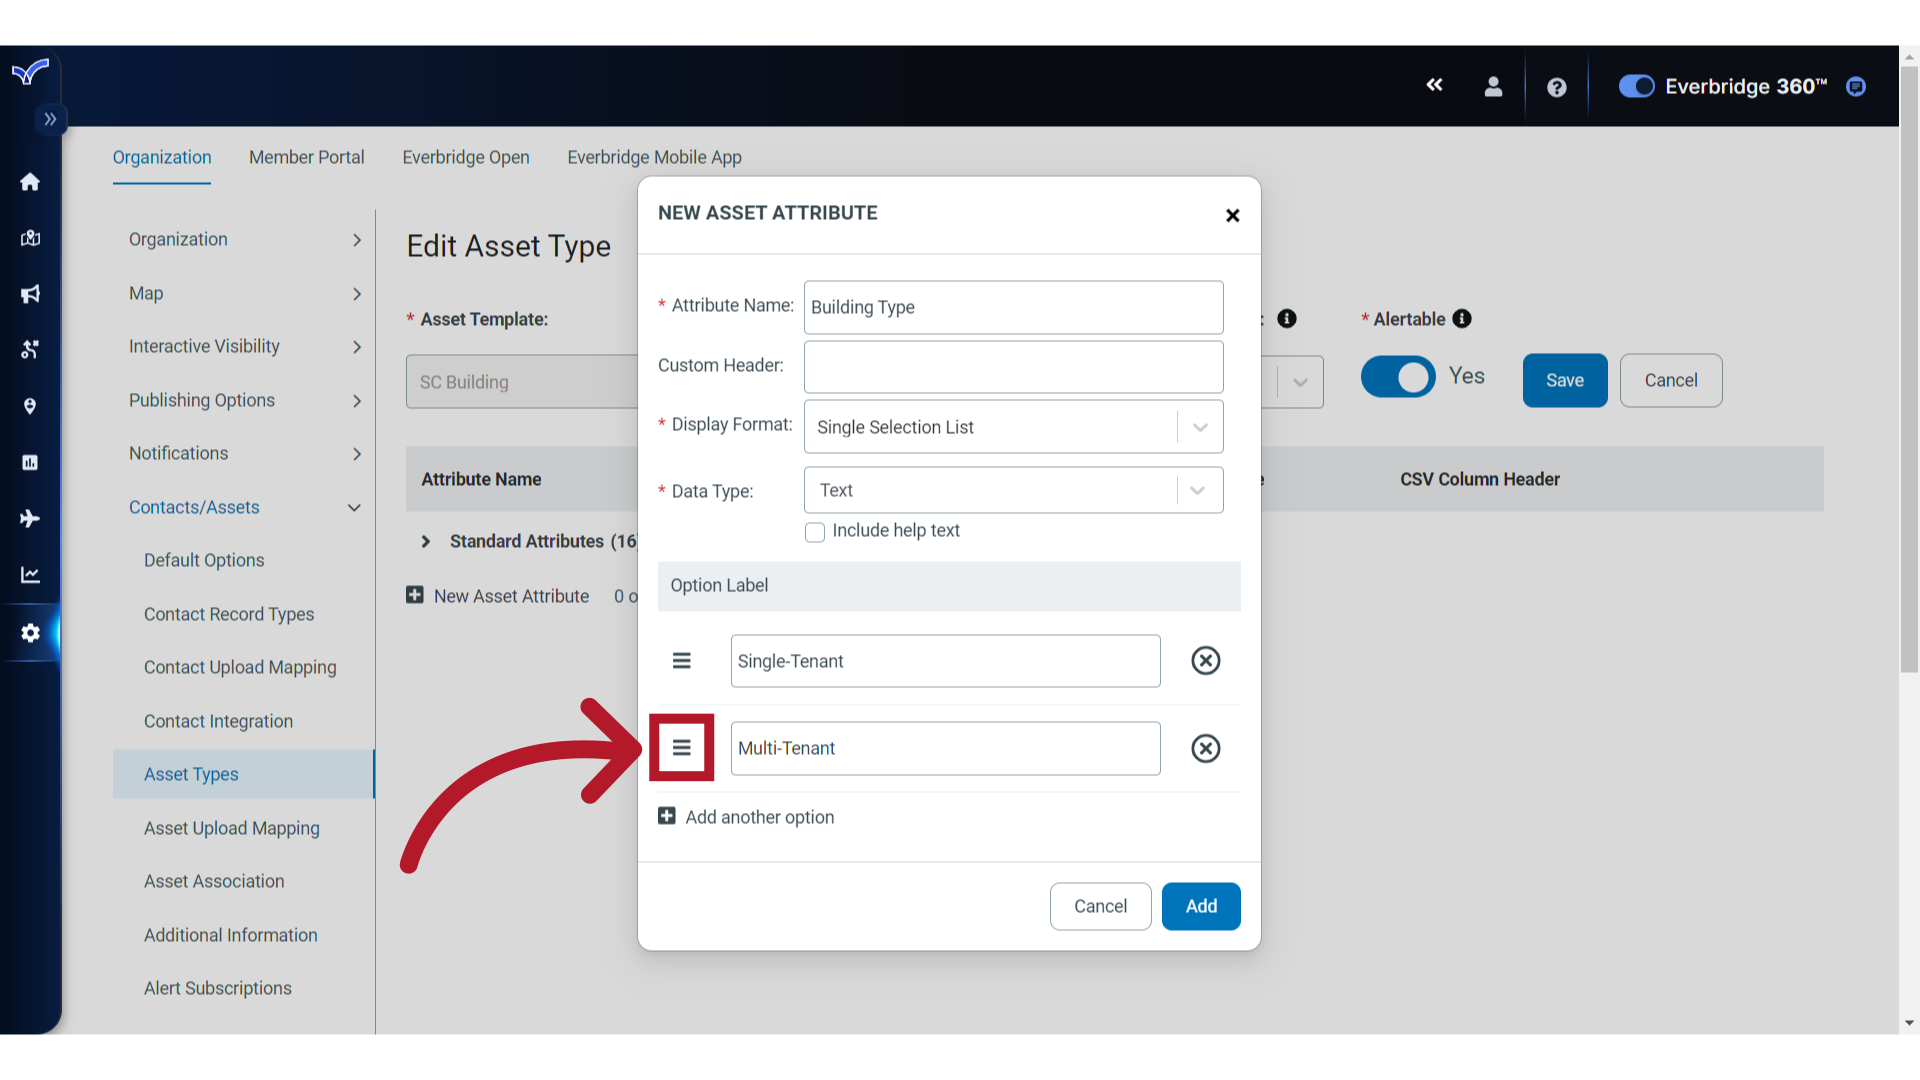Switch to the Member Portal tab
Screen dimensions: 1920x1080
pos(306,157)
